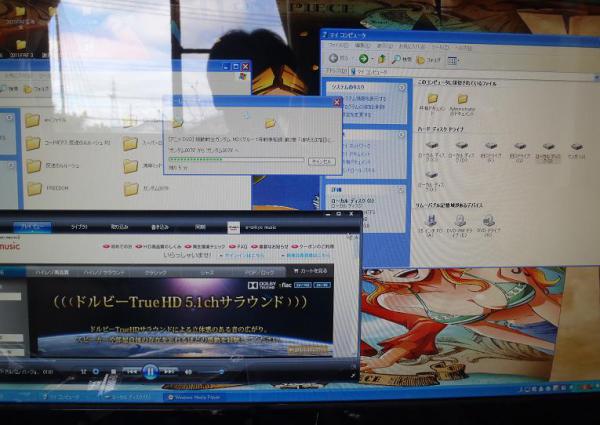Open the ハイレゾ/高音質 category tab
Viewport: 600px width, 425px height.
click(52, 272)
